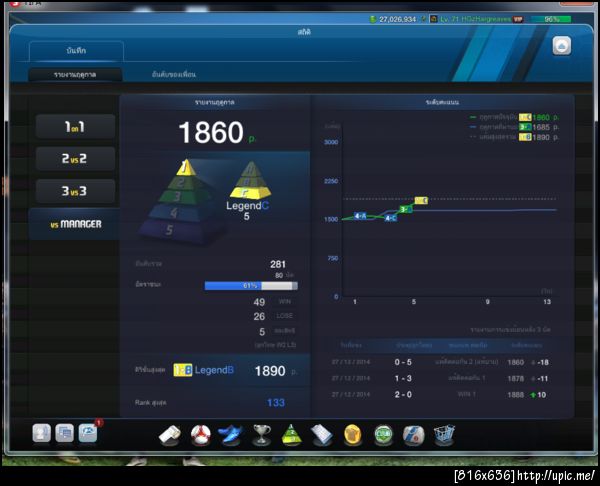Click the 1860 current points score

211,132
